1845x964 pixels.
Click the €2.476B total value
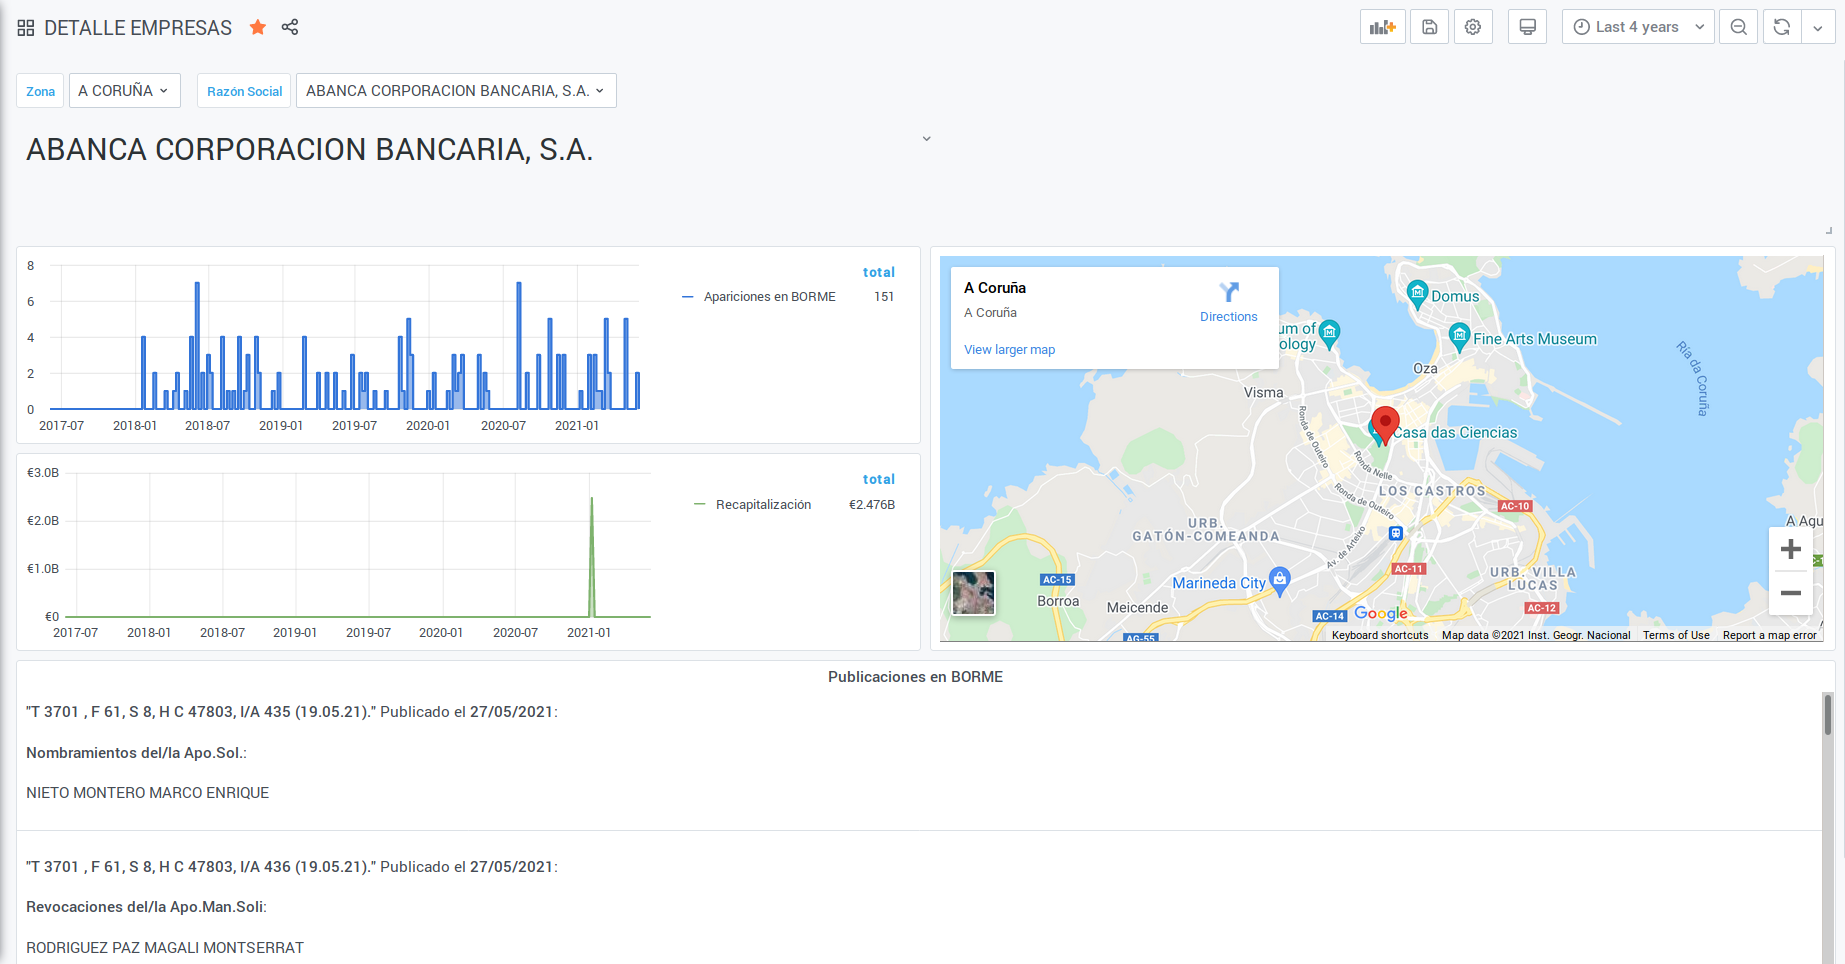872,505
